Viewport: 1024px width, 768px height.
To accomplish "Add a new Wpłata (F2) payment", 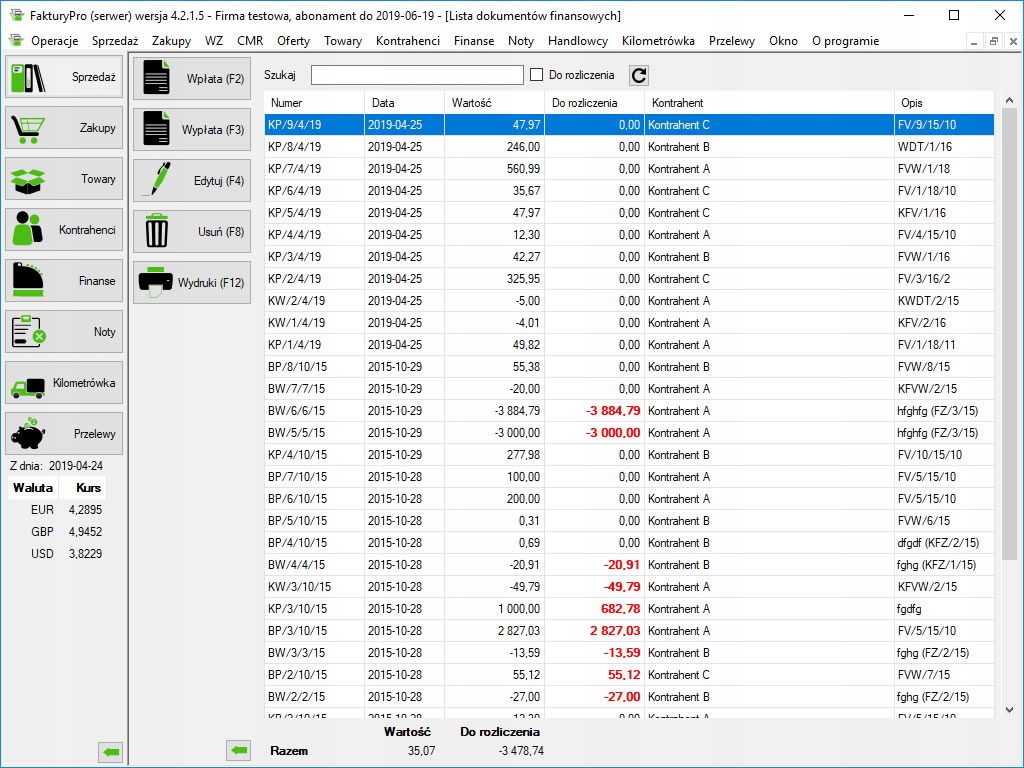I will pos(192,79).
